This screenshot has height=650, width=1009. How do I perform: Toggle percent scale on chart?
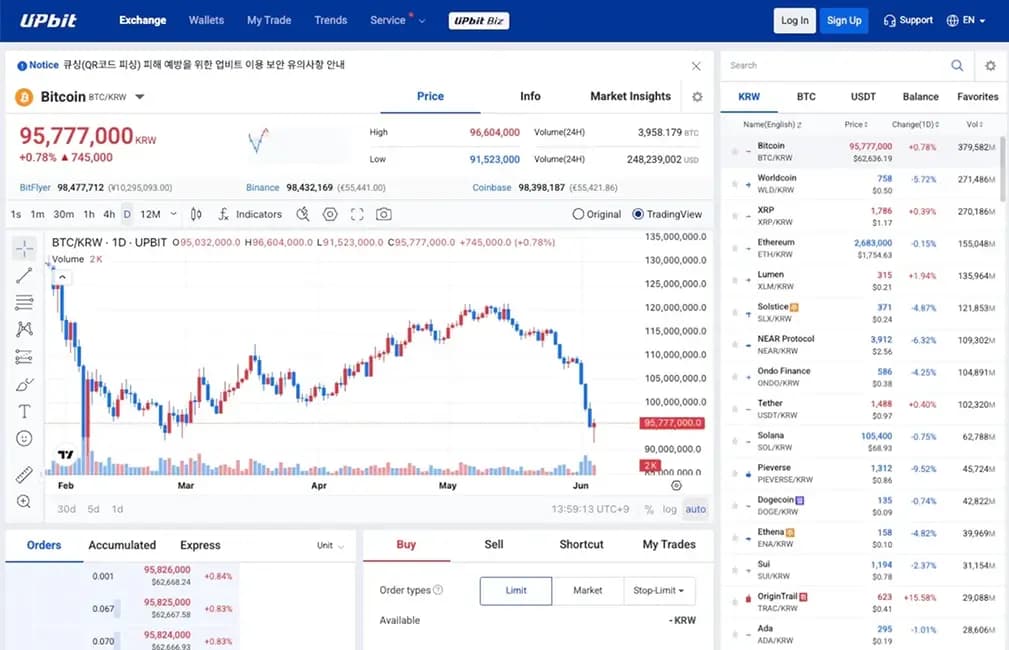tap(649, 509)
